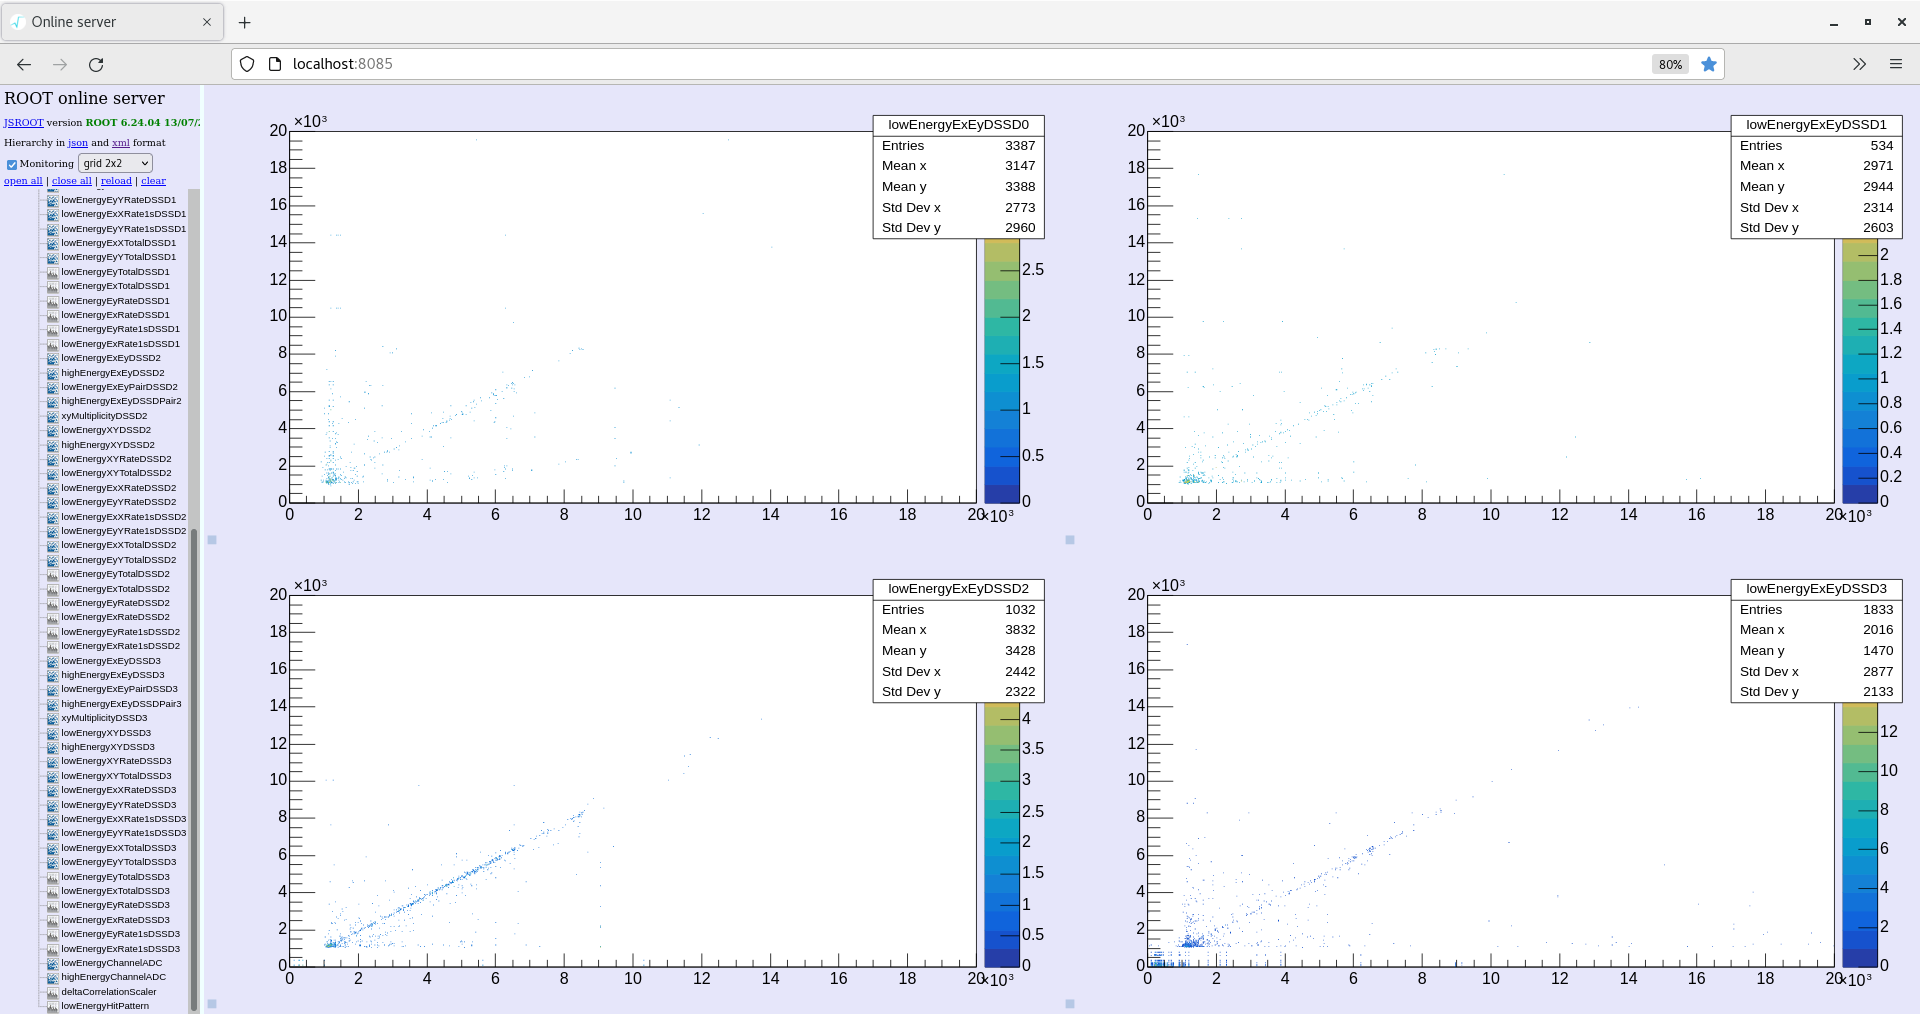Bookmark this page with the star icon
Image resolution: width=1920 pixels, height=1014 pixels.
1709,64
